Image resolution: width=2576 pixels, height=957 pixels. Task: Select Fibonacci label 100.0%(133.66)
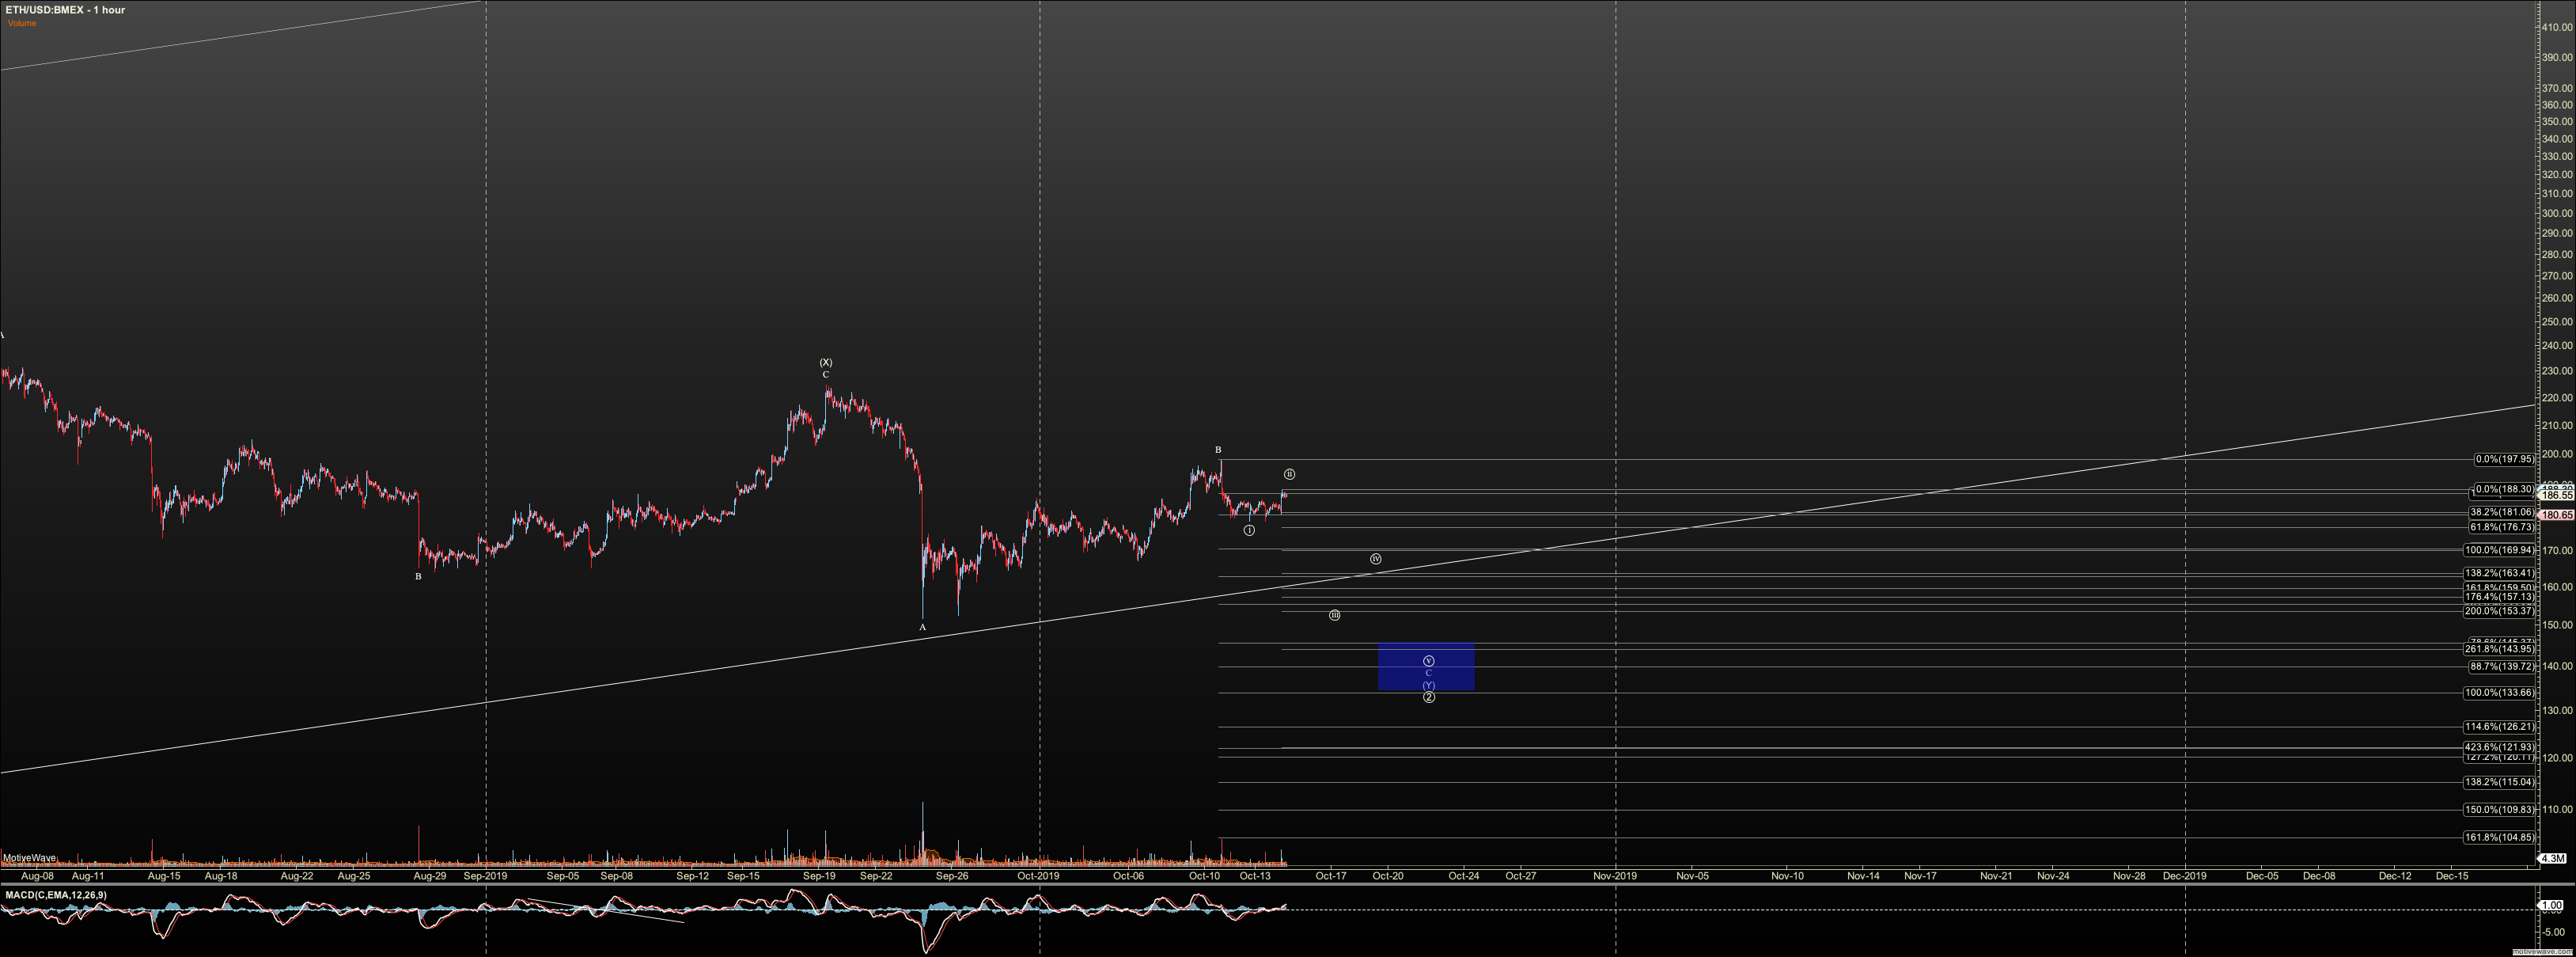point(2498,692)
